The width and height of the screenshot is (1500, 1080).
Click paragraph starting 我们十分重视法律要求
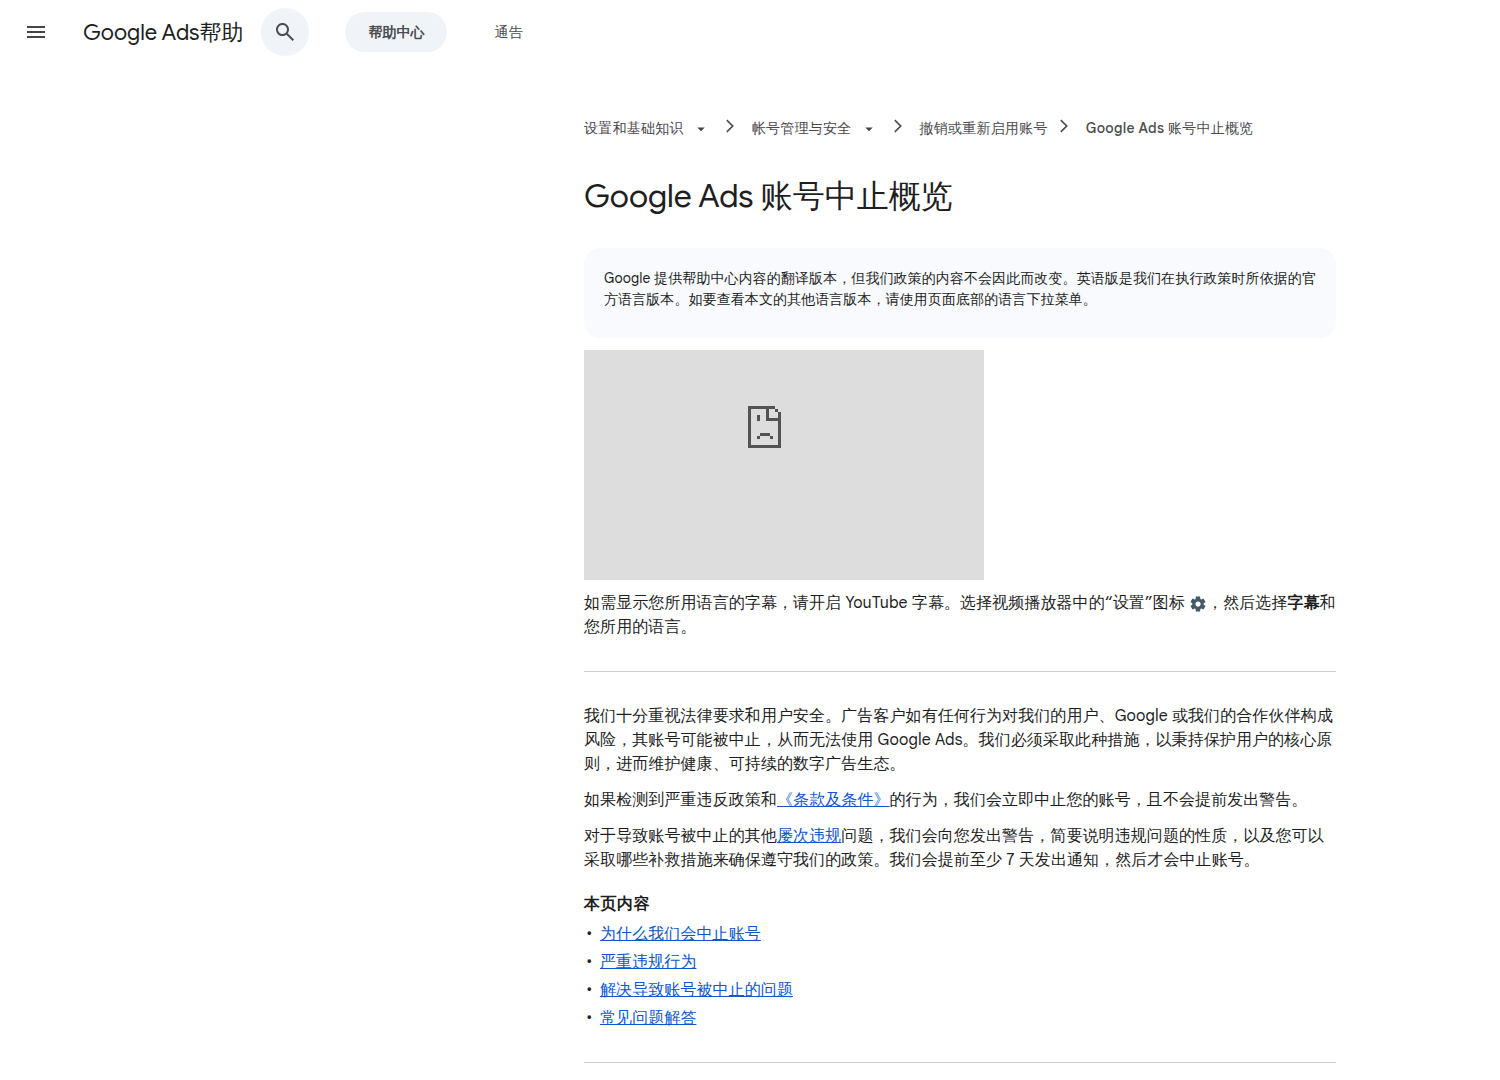[960, 740]
